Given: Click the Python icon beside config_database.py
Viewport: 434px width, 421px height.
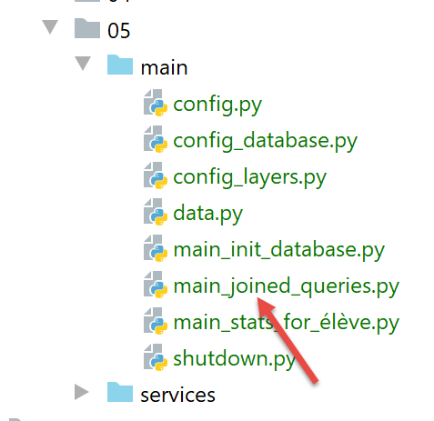Looking at the screenshot, I should click(156, 139).
